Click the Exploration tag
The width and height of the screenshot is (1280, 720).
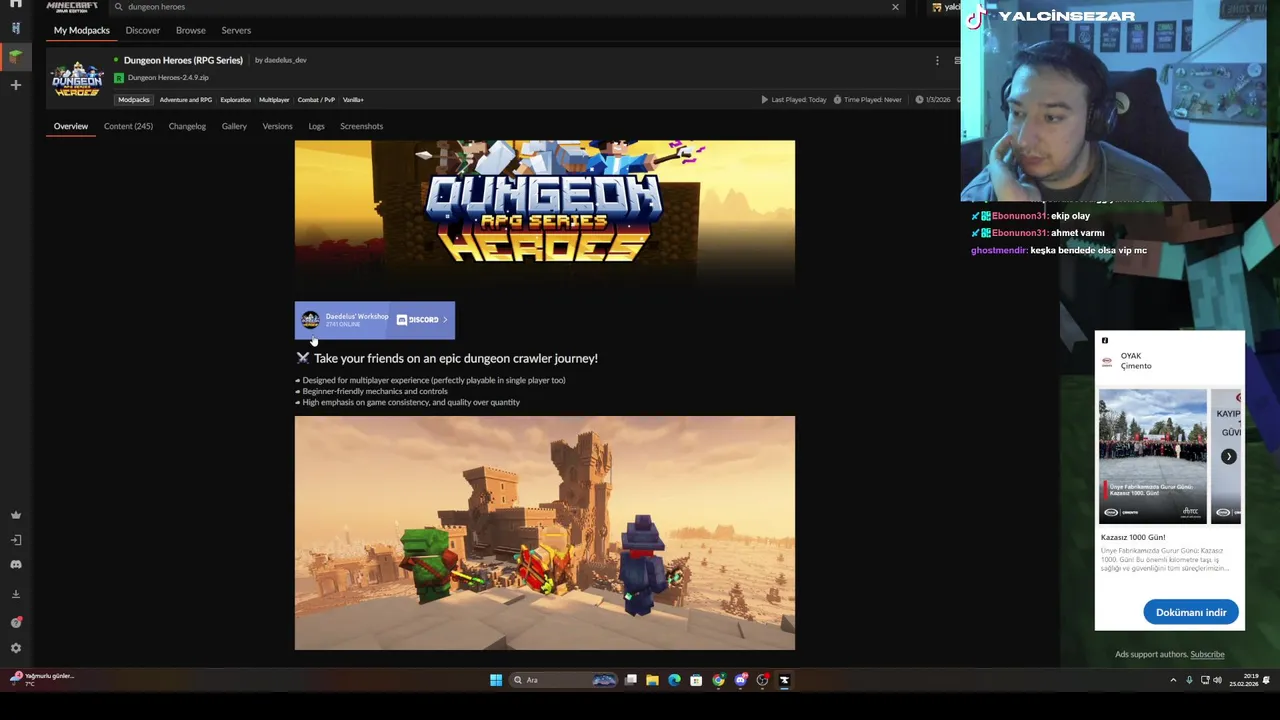[235, 100]
